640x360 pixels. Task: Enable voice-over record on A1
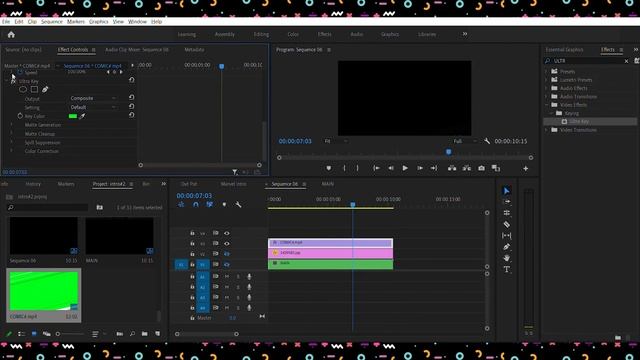(249, 277)
